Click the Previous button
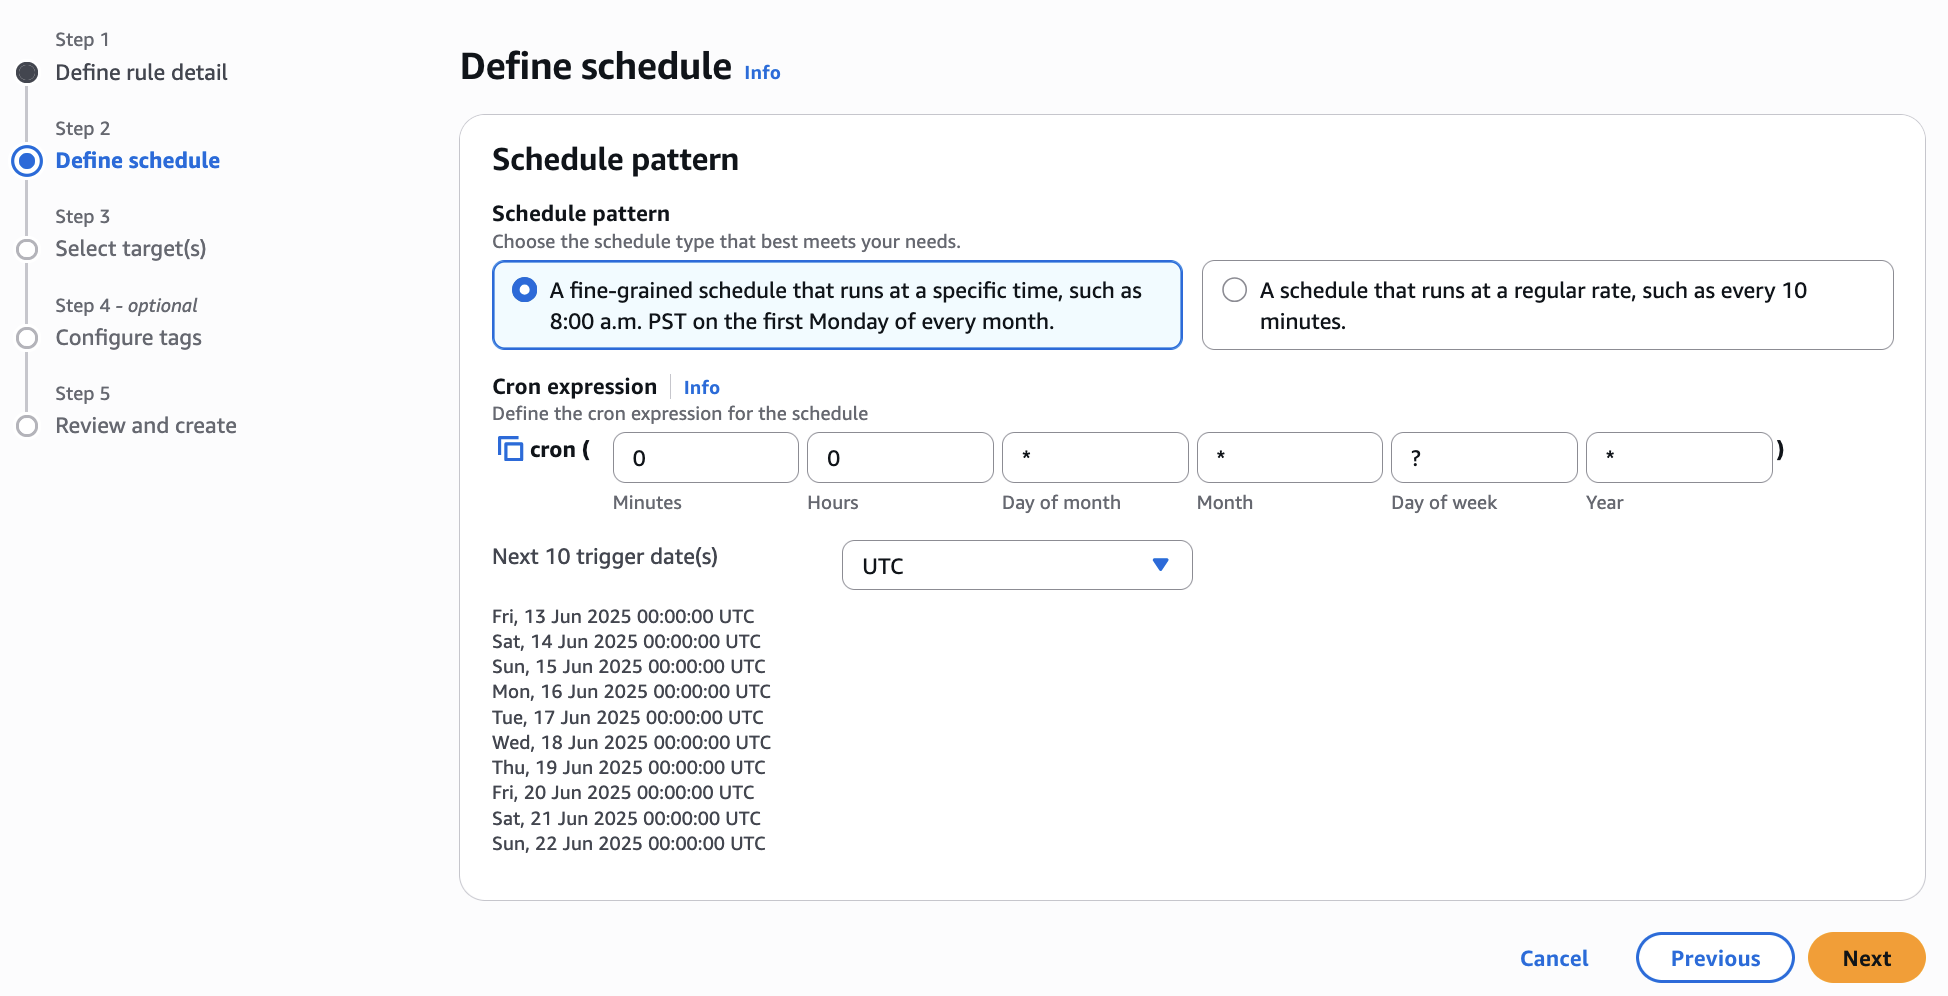The width and height of the screenshot is (1948, 996). [1714, 958]
